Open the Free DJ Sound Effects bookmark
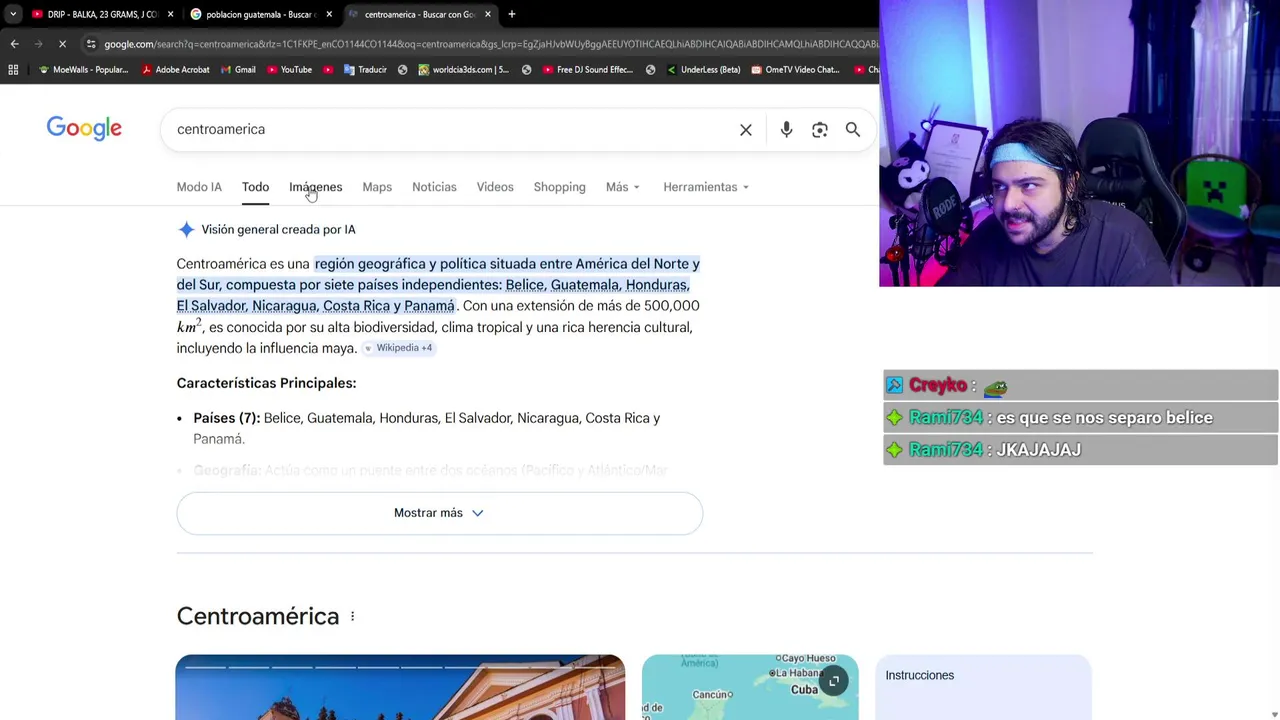1280x720 pixels. click(x=588, y=70)
